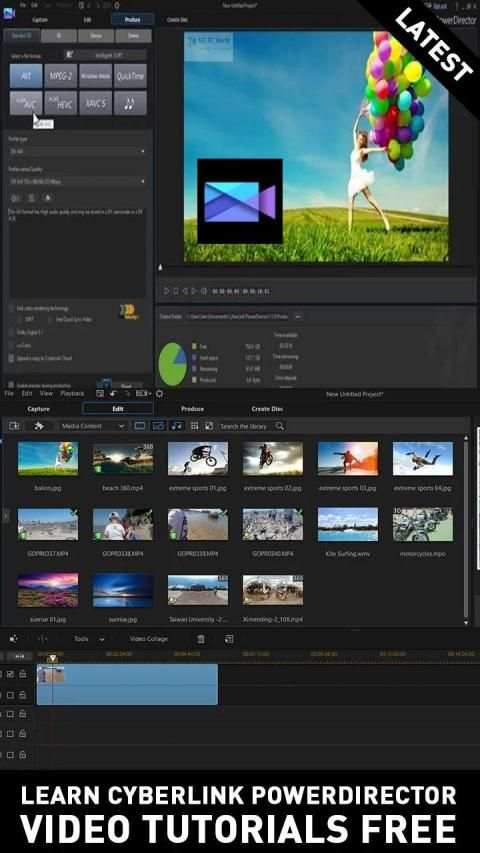This screenshot has height=853, width=480.
Task: Open the Playback menu
Action: click(72, 393)
